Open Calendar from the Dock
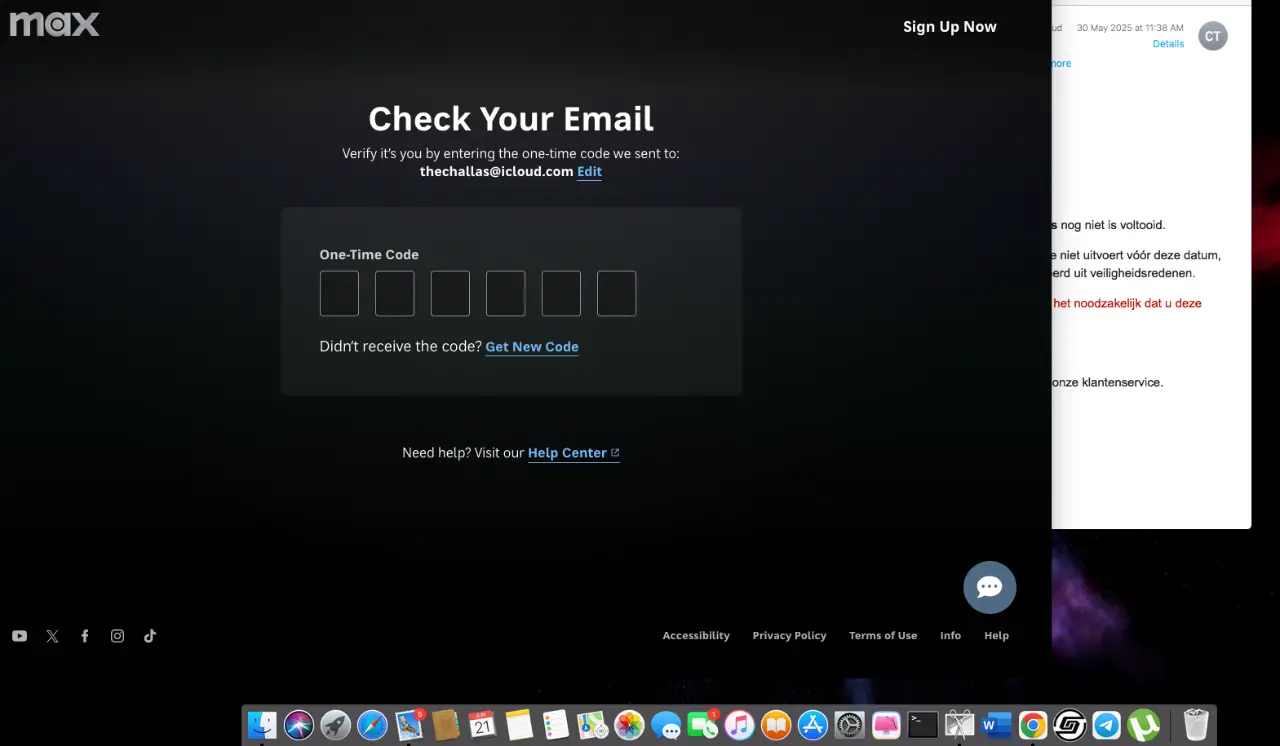Screen dimensions: 1280x746 482,724
